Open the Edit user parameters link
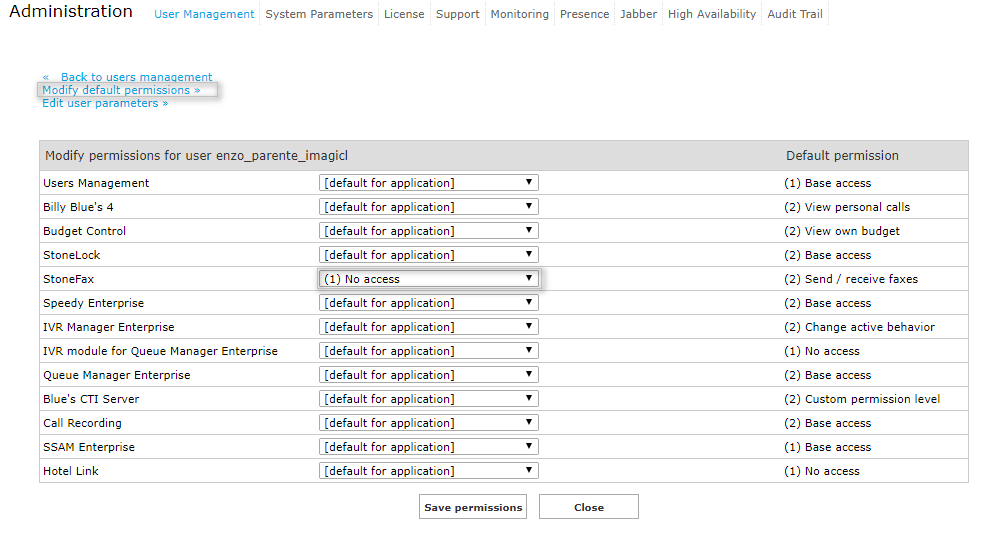The width and height of the screenshot is (990, 553). 104,103
